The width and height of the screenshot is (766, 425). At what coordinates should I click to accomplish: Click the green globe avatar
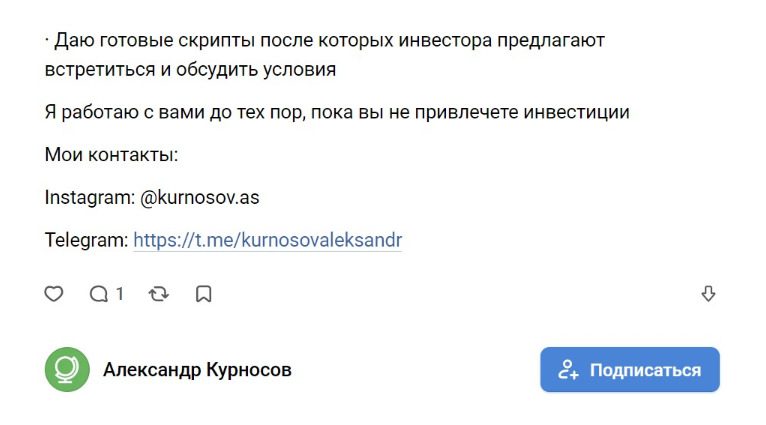click(67, 370)
